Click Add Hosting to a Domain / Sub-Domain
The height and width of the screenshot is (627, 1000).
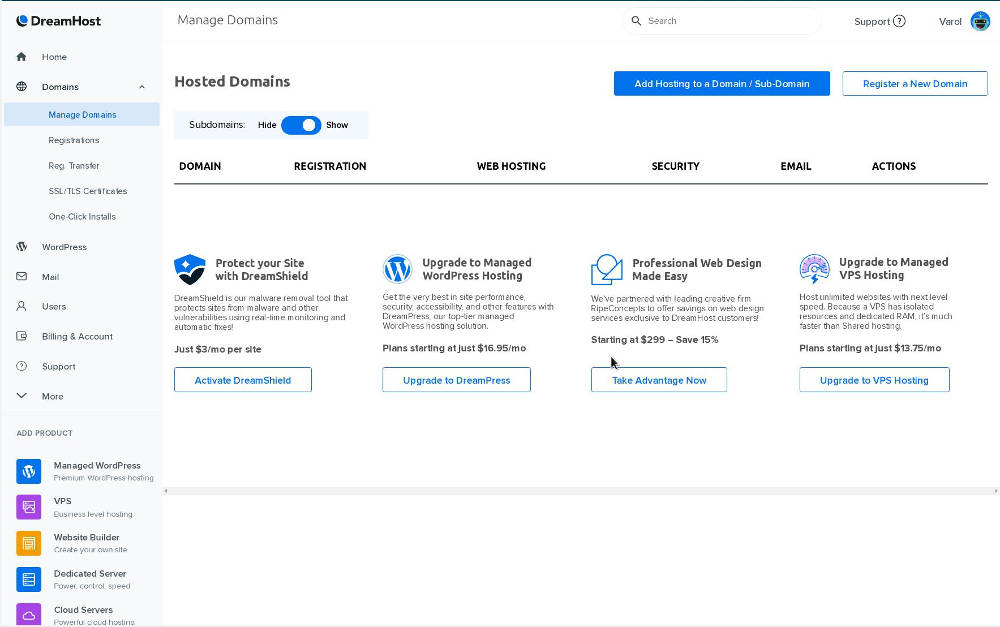pyautogui.click(x=722, y=84)
